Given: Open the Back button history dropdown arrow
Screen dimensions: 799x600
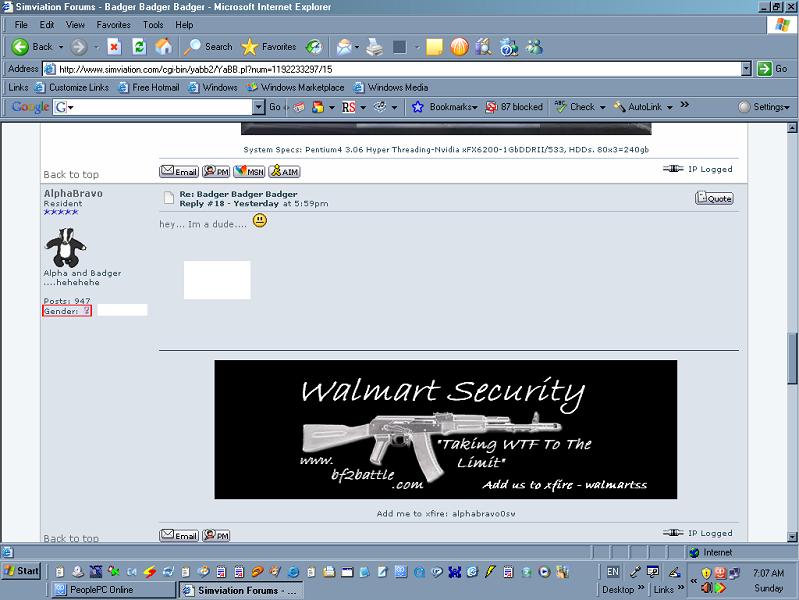Looking at the screenshot, I should [x=61, y=47].
